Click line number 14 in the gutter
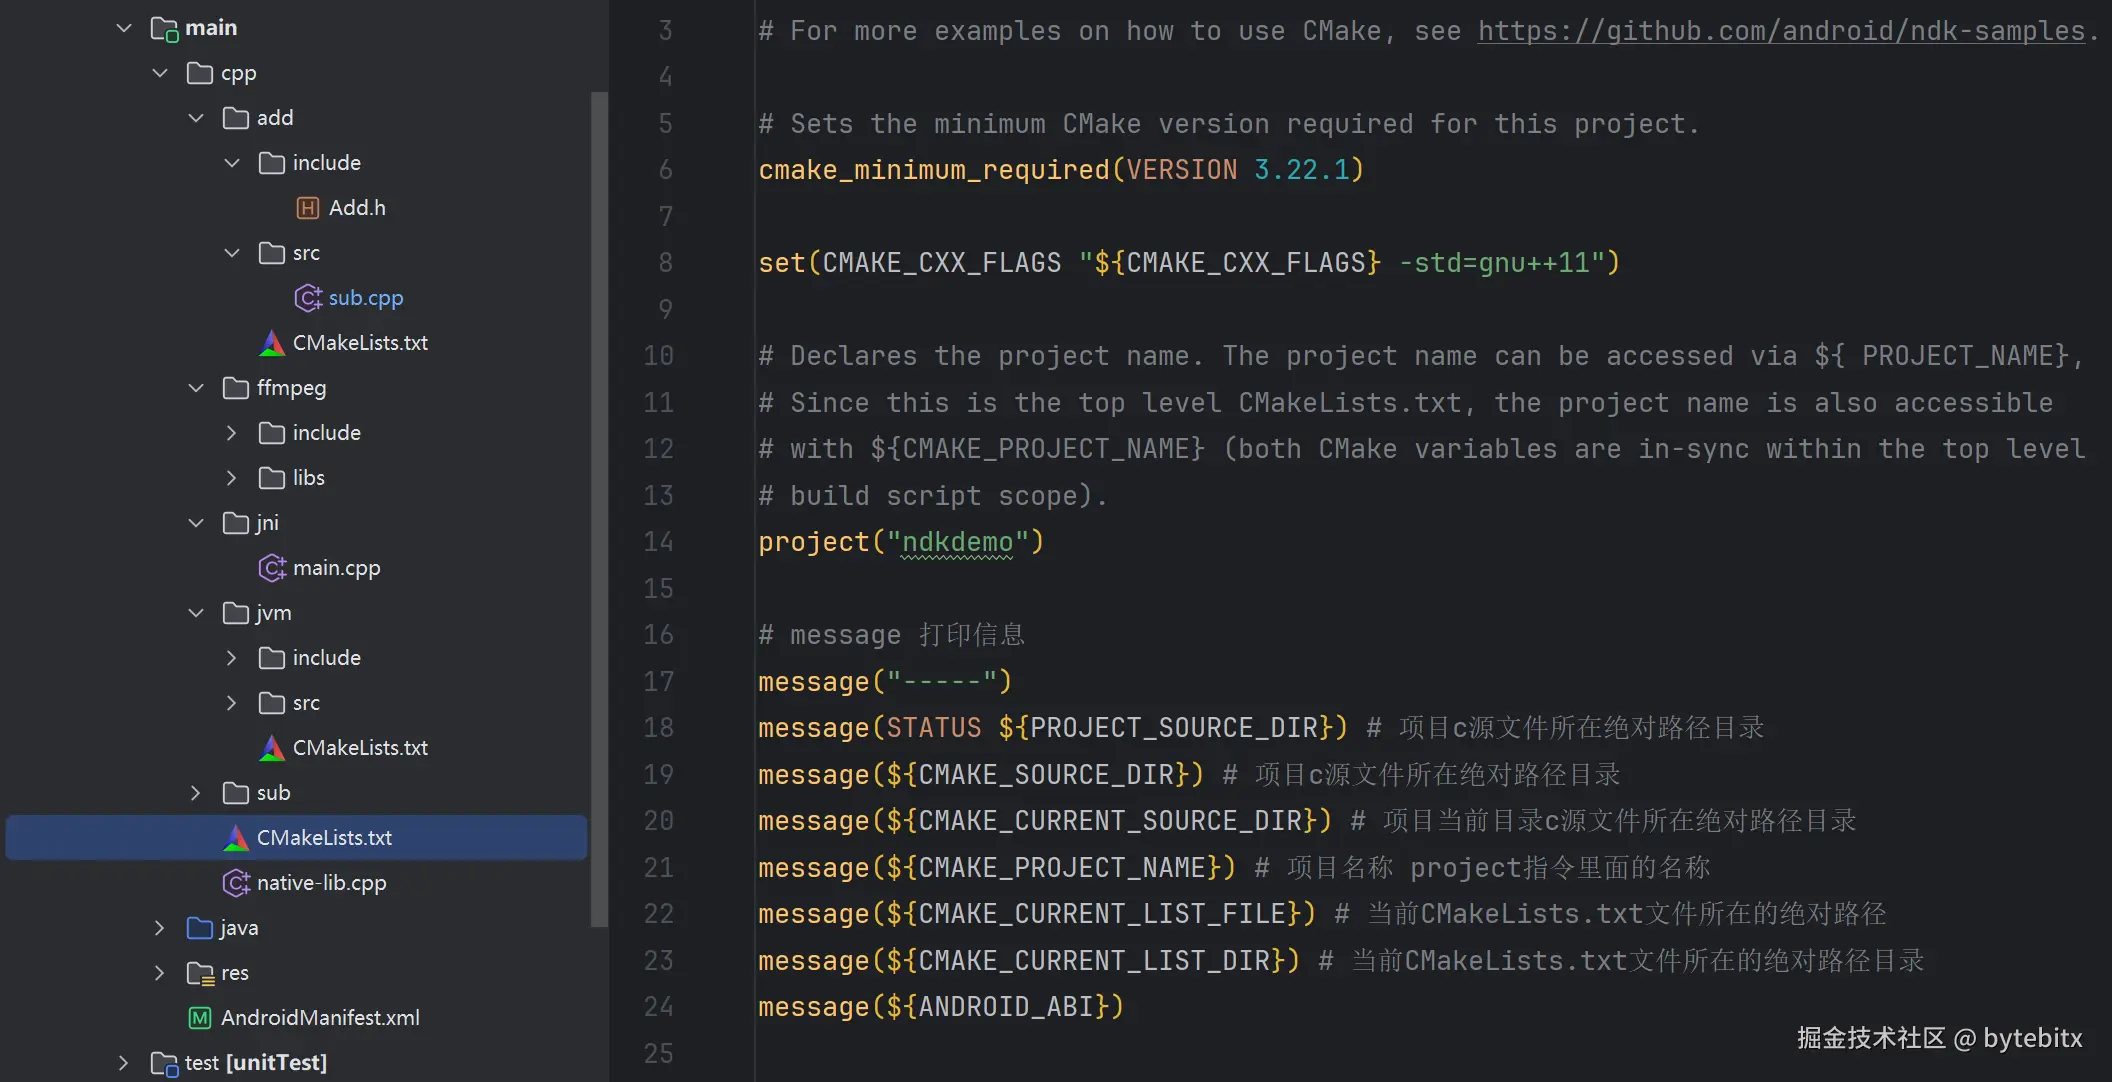This screenshot has height=1082, width=2112. (658, 542)
